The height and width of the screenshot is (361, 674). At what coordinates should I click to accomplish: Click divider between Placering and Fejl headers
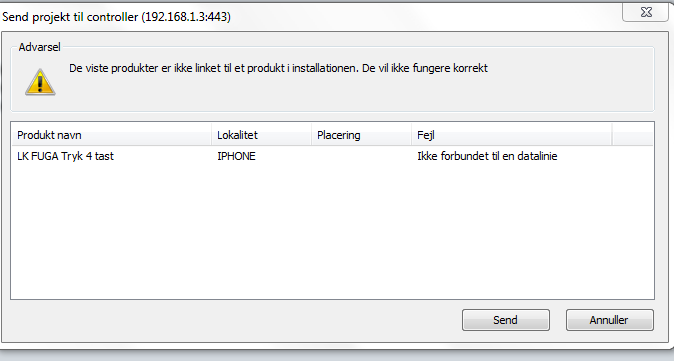coord(411,135)
